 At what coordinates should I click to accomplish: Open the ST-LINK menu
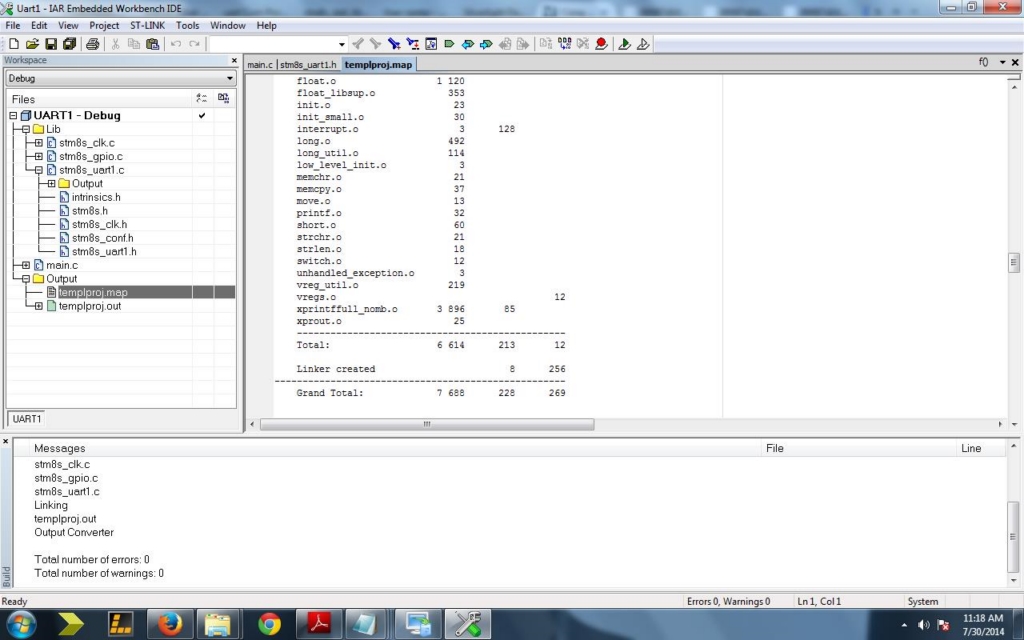pos(147,25)
